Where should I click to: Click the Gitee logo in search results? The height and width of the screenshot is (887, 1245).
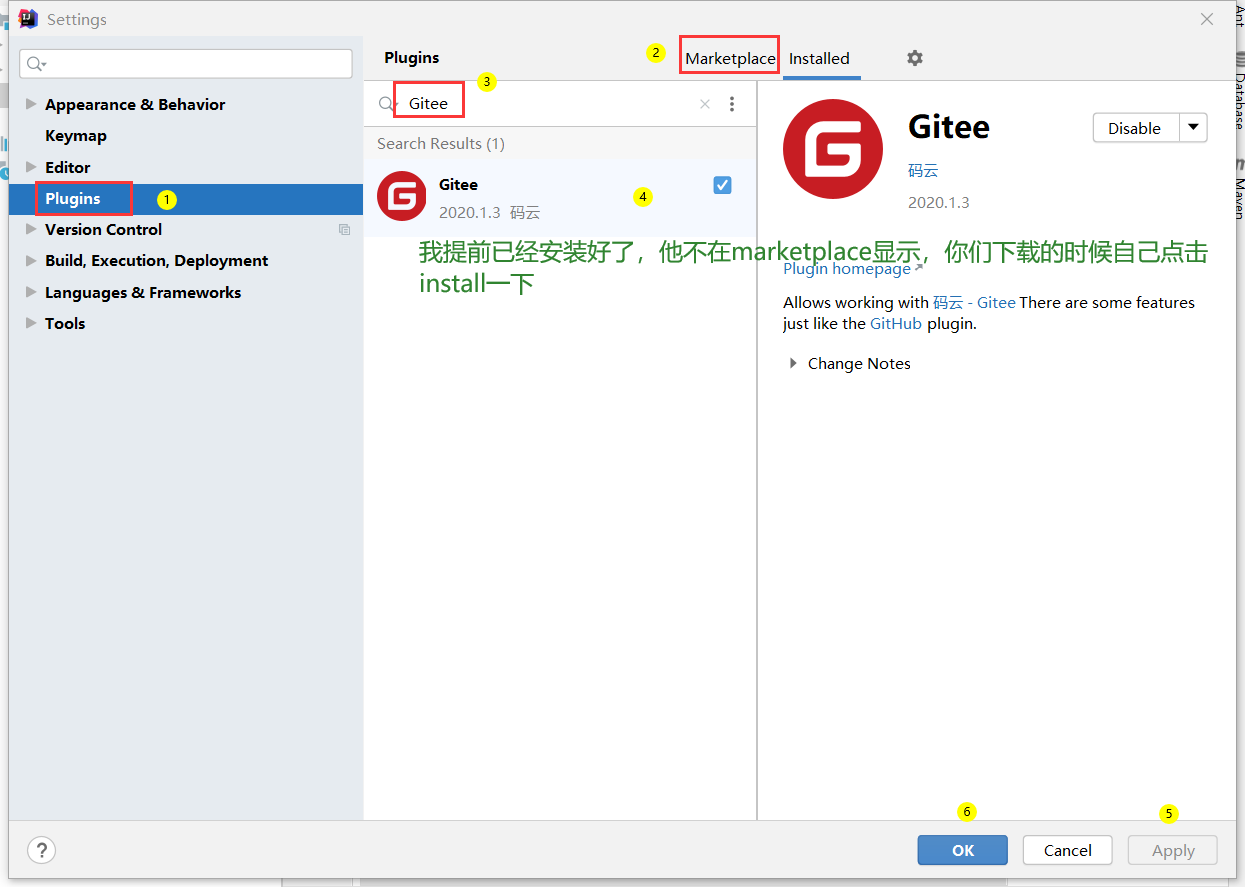click(402, 196)
